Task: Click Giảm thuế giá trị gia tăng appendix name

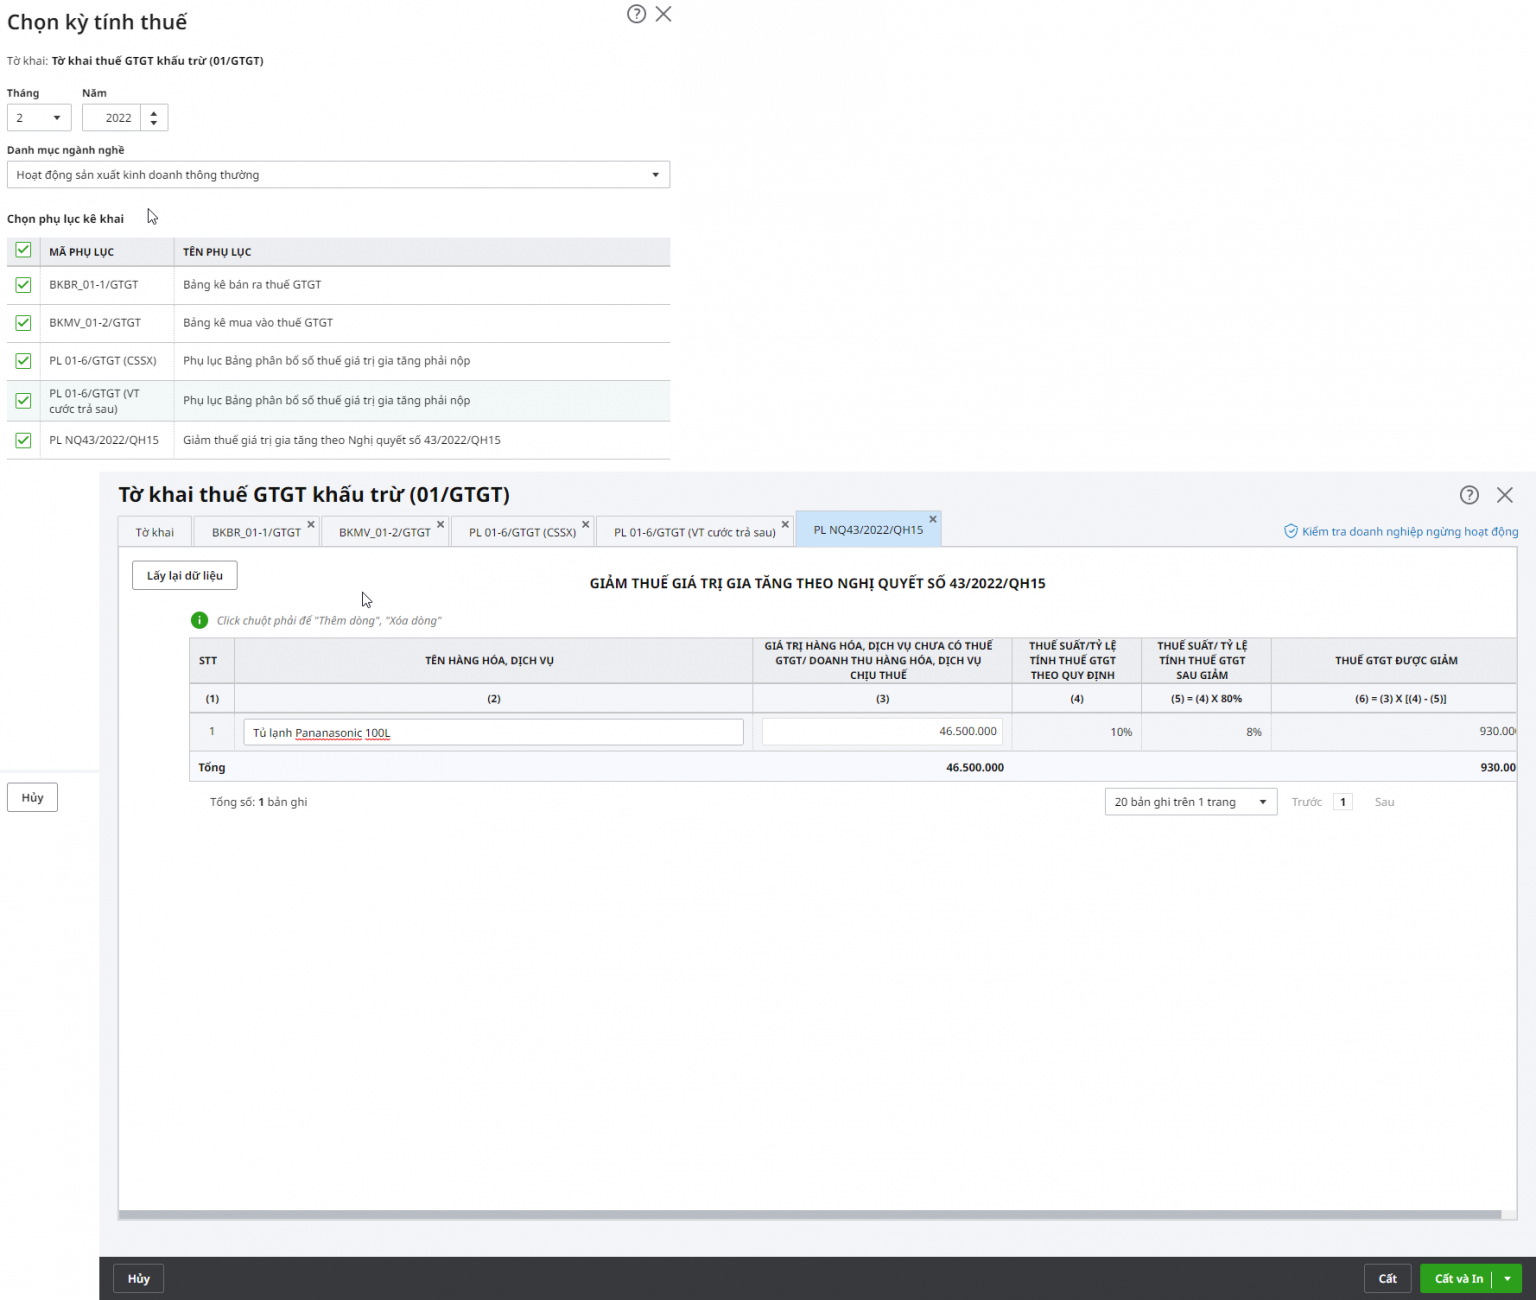Action: click(x=342, y=440)
